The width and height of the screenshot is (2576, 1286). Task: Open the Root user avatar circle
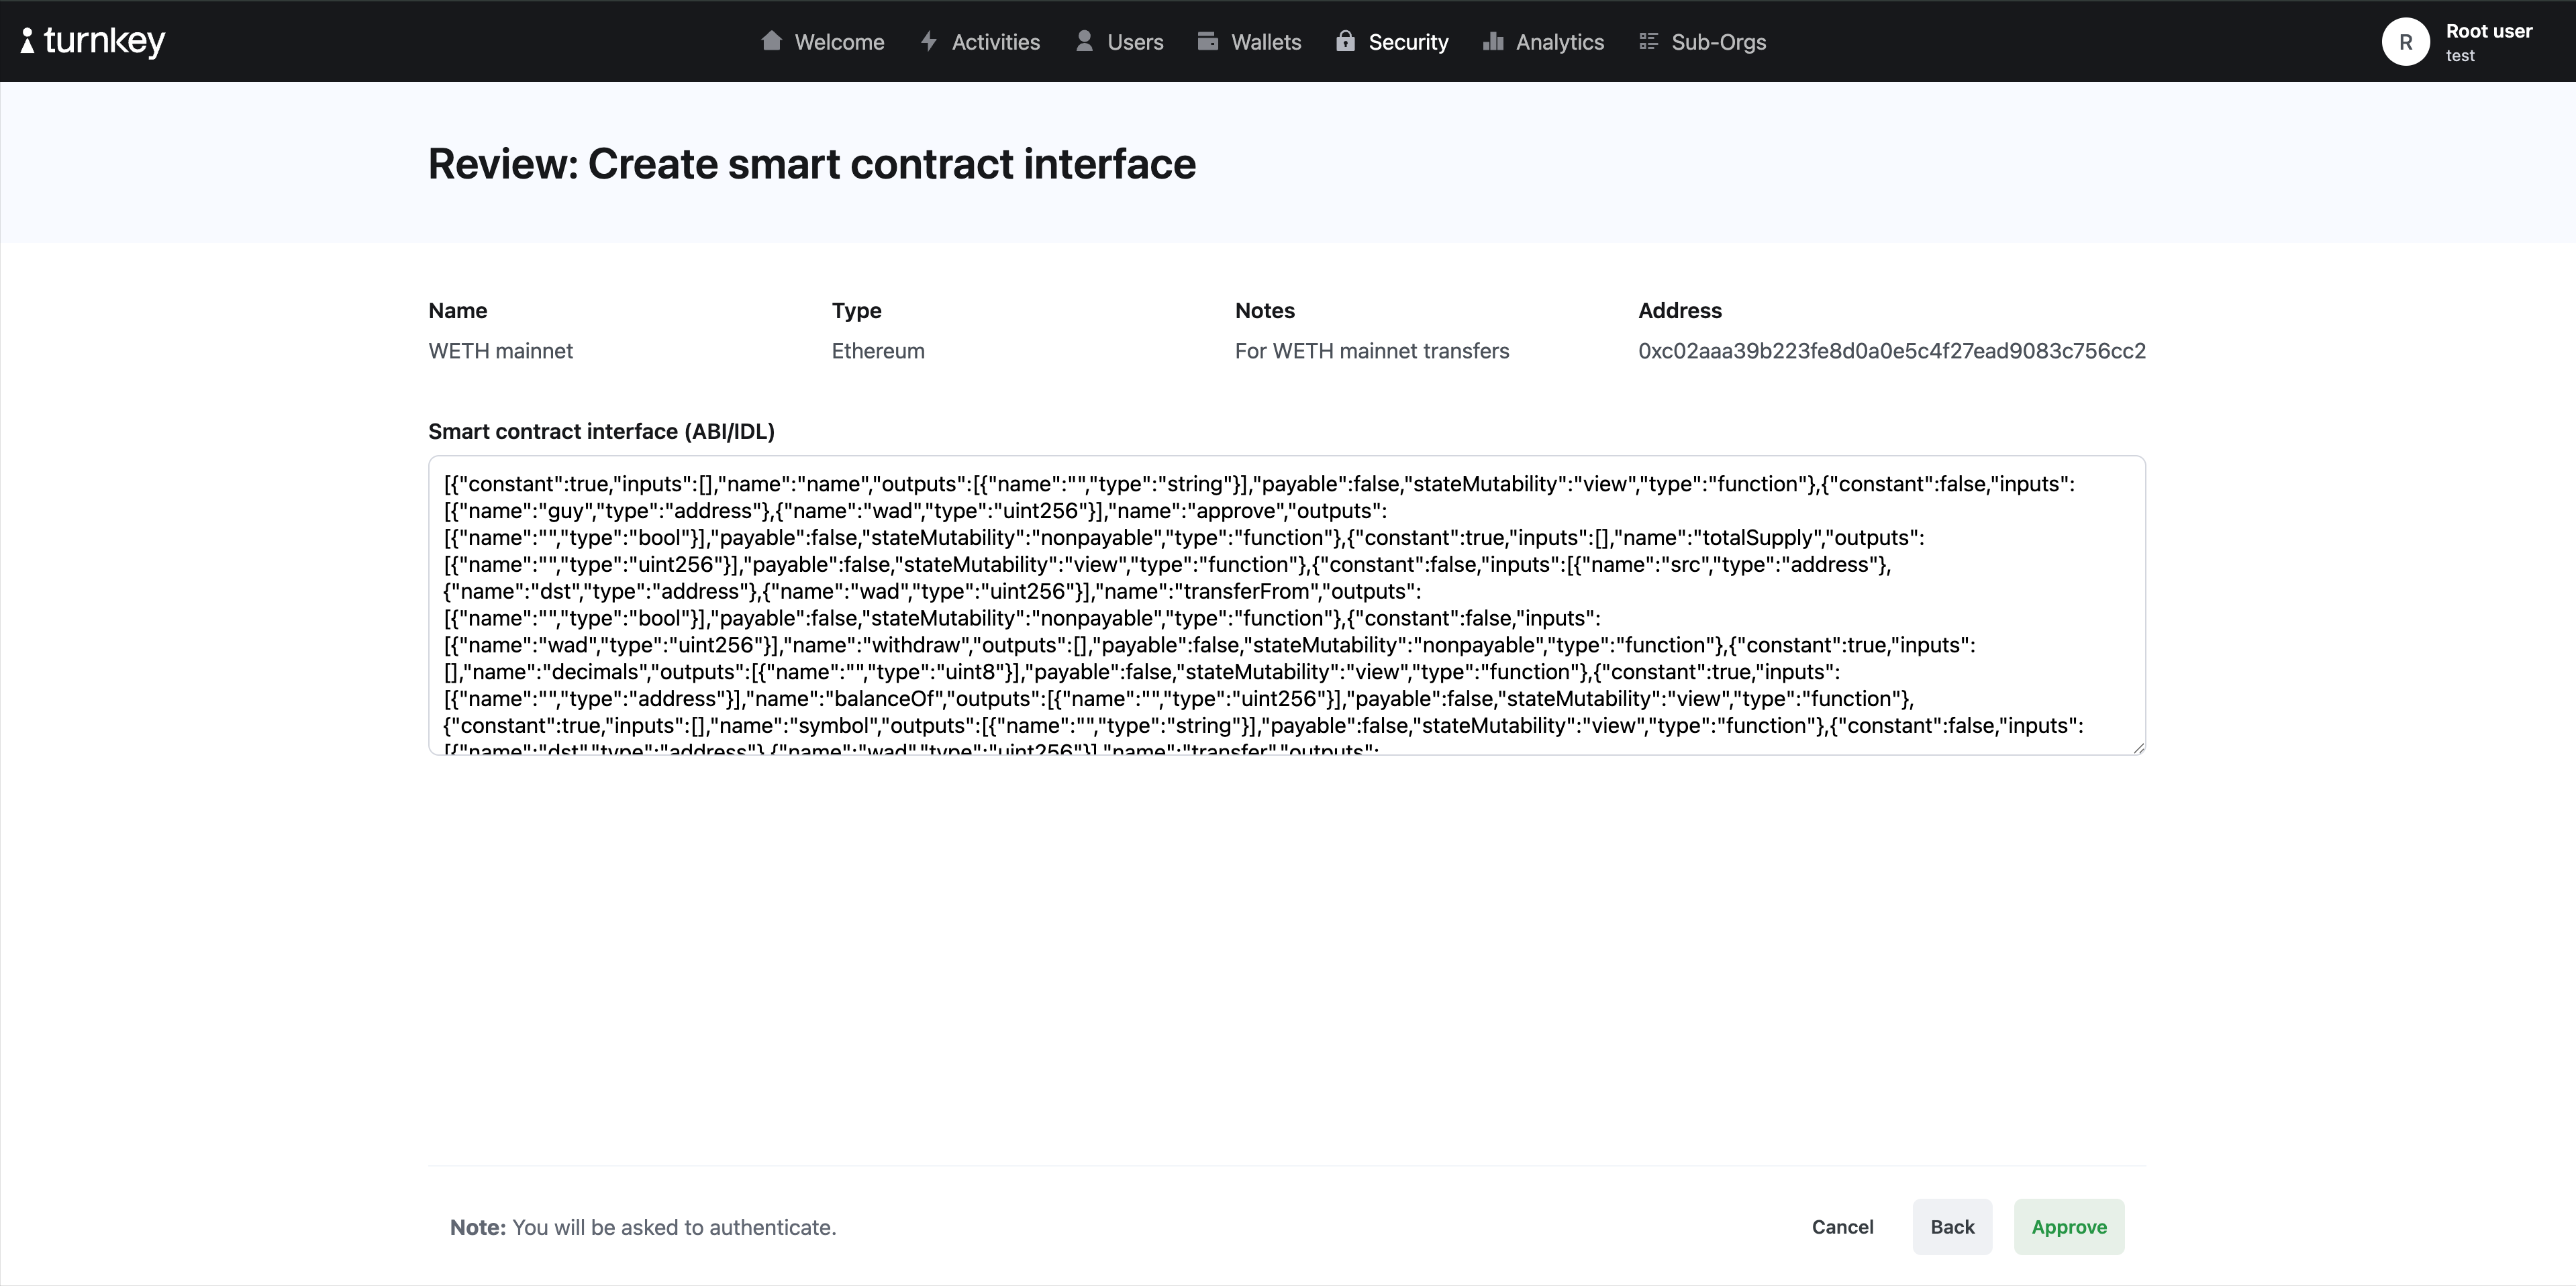pos(2406,41)
